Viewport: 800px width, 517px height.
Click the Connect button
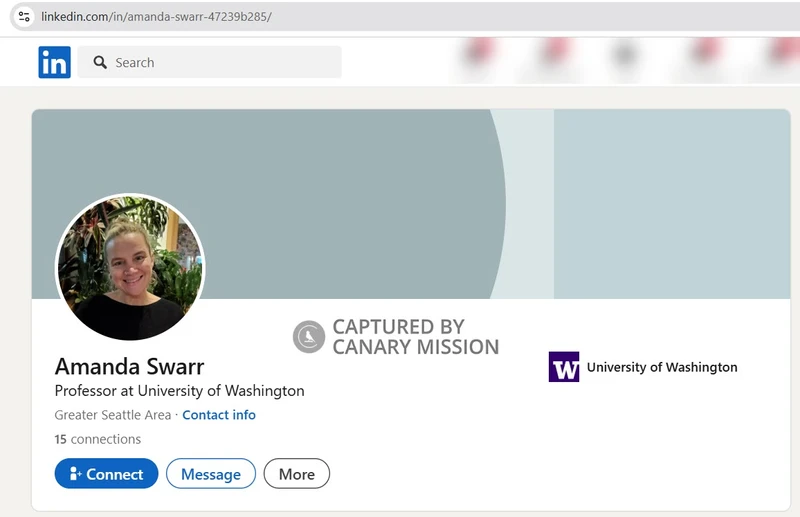tap(106, 474)
